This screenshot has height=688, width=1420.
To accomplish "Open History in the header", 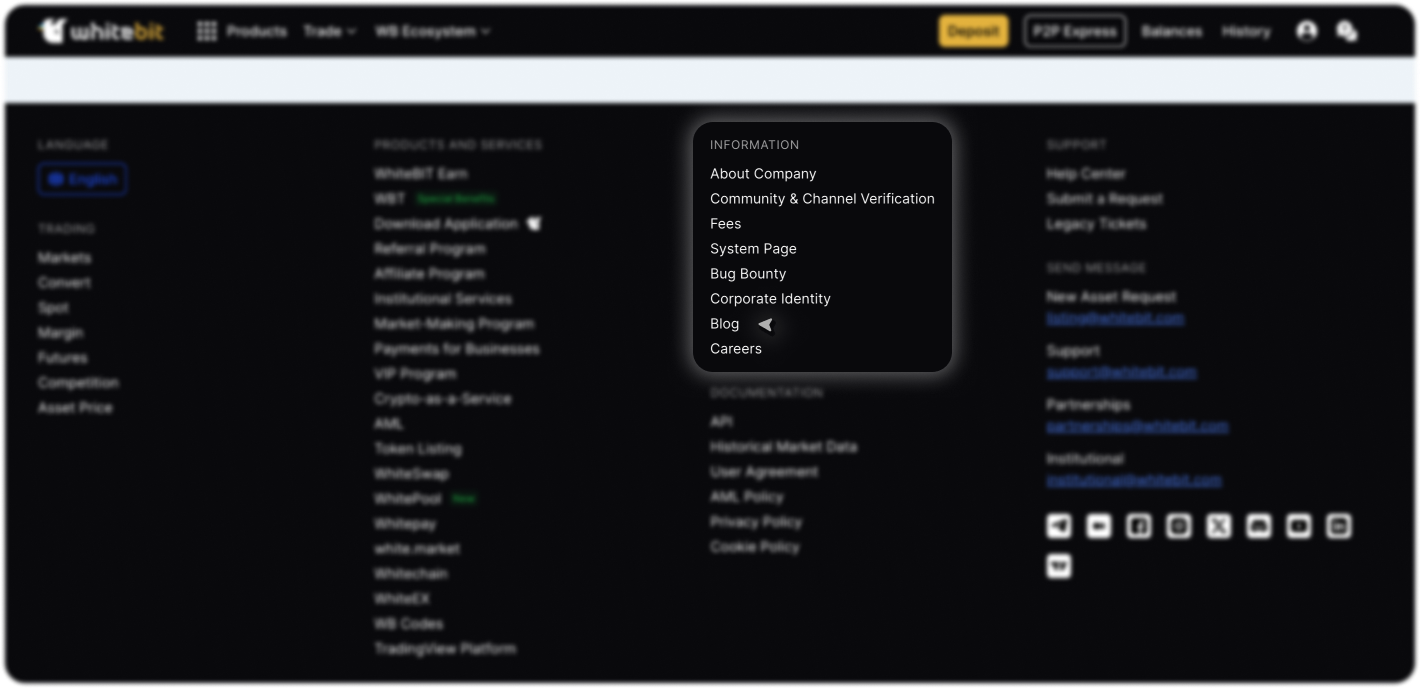I will pyautogui.click(x=1246, y=31).
